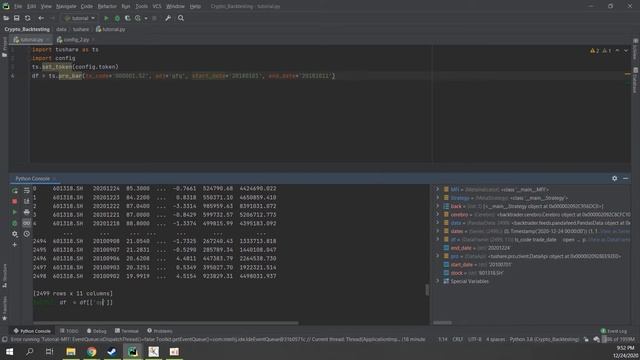Click the Back navigation arrow
The image size is (640, 360).
[41, 18]
